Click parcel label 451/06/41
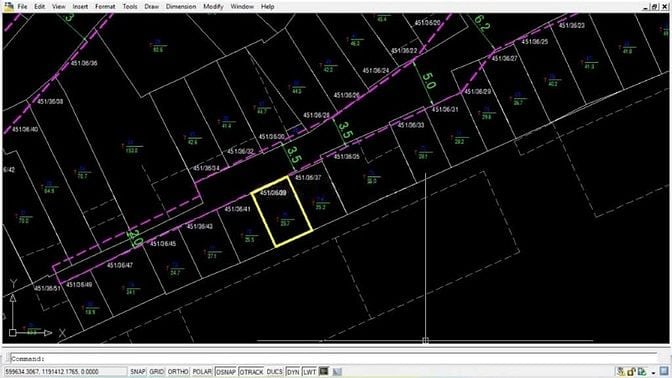 tap(237, 209)
